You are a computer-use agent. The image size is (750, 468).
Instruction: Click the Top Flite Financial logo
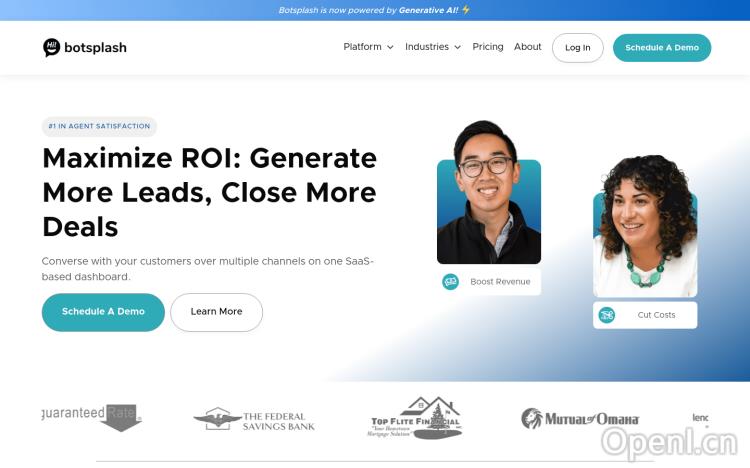click(416, 418)
